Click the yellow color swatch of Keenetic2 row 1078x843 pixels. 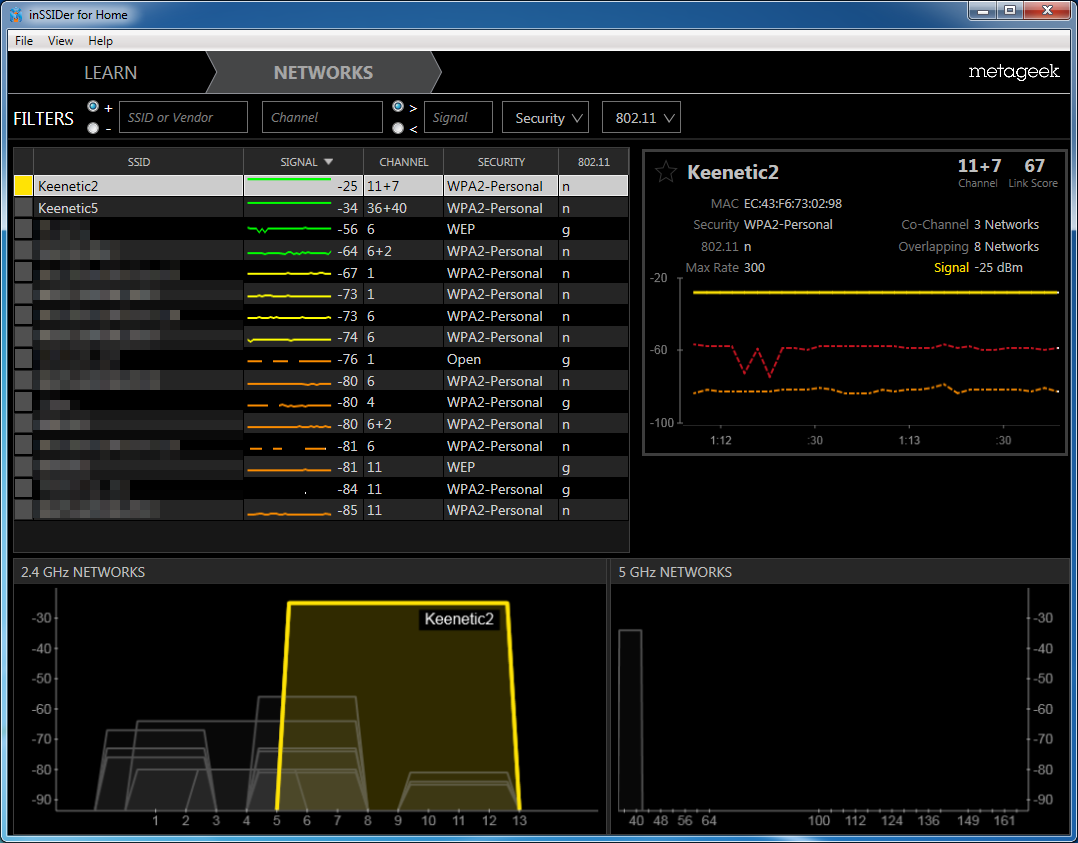[23, 186]
